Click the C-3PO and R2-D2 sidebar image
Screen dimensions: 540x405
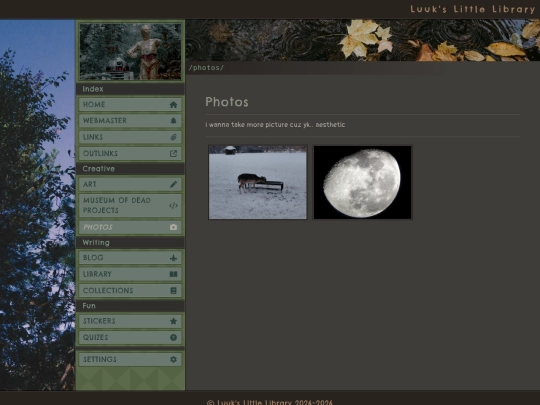[130, 52]
